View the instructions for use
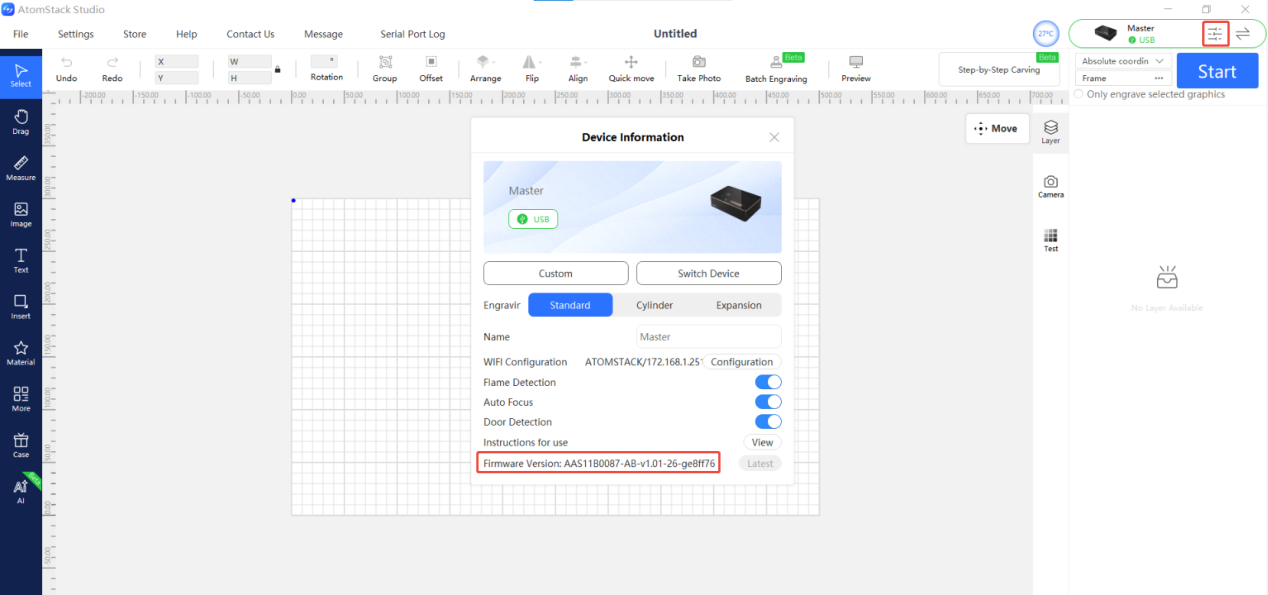The height and width of the screenshot is (595, 1268). tap(762, 442)
